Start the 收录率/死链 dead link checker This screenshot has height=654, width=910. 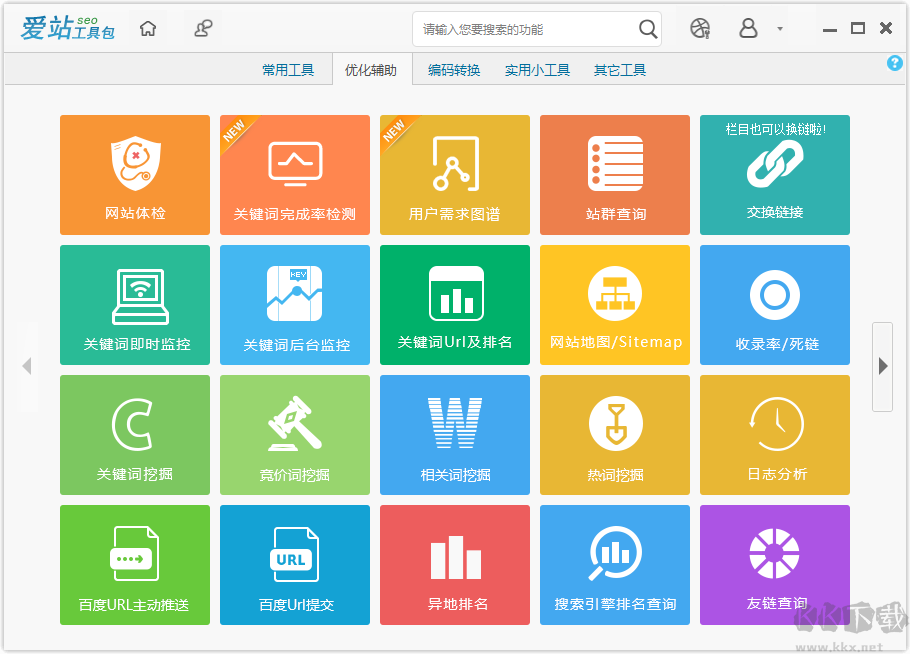tap(774, 305)
